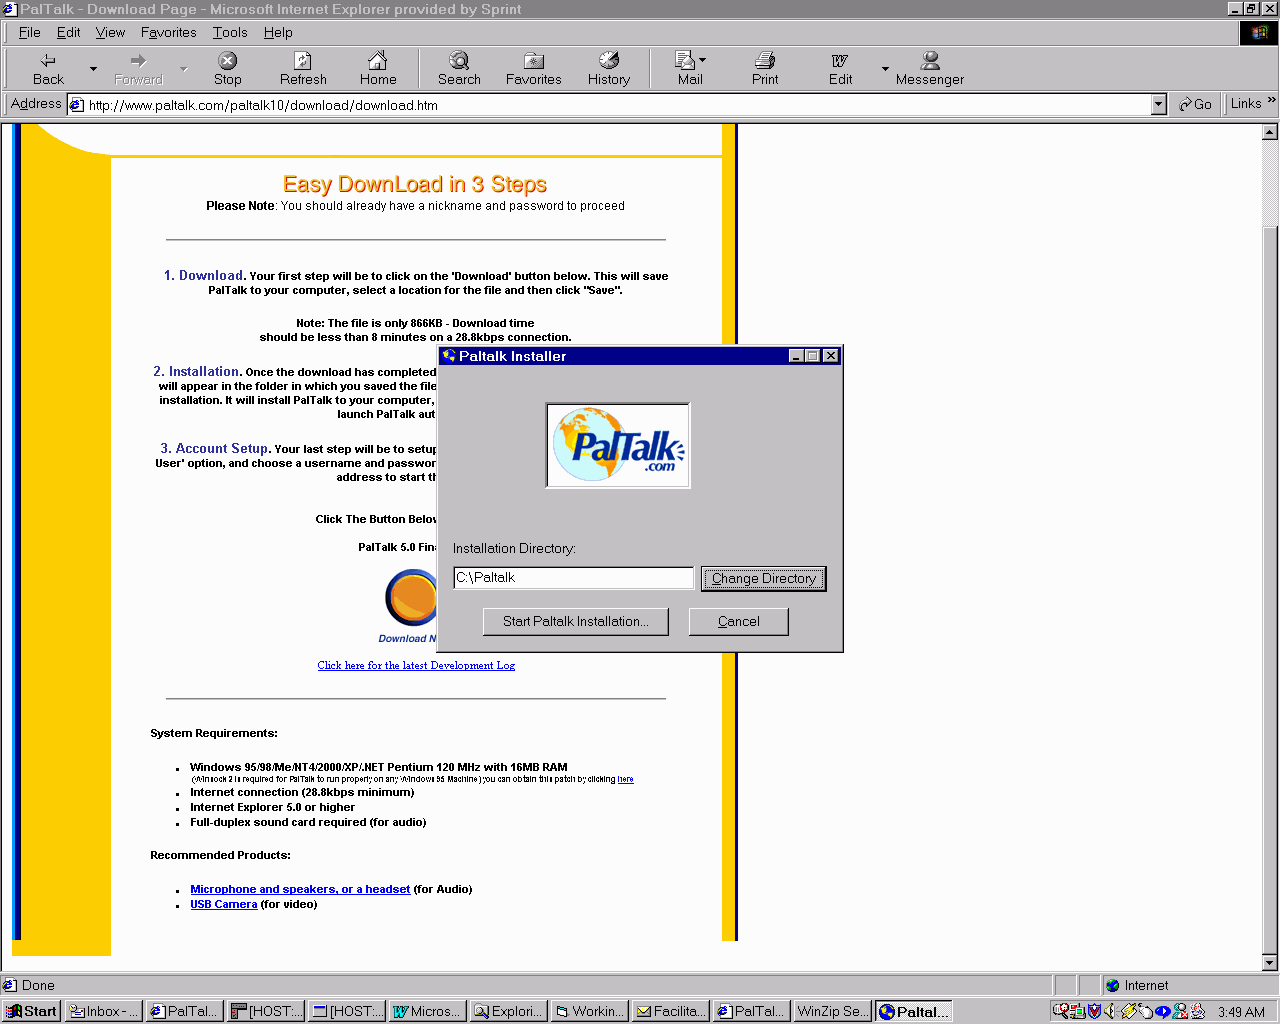Viewport: 1280px width, 1024px height.
Task: Click the Links toolbar label
Action: (1246, 103)
